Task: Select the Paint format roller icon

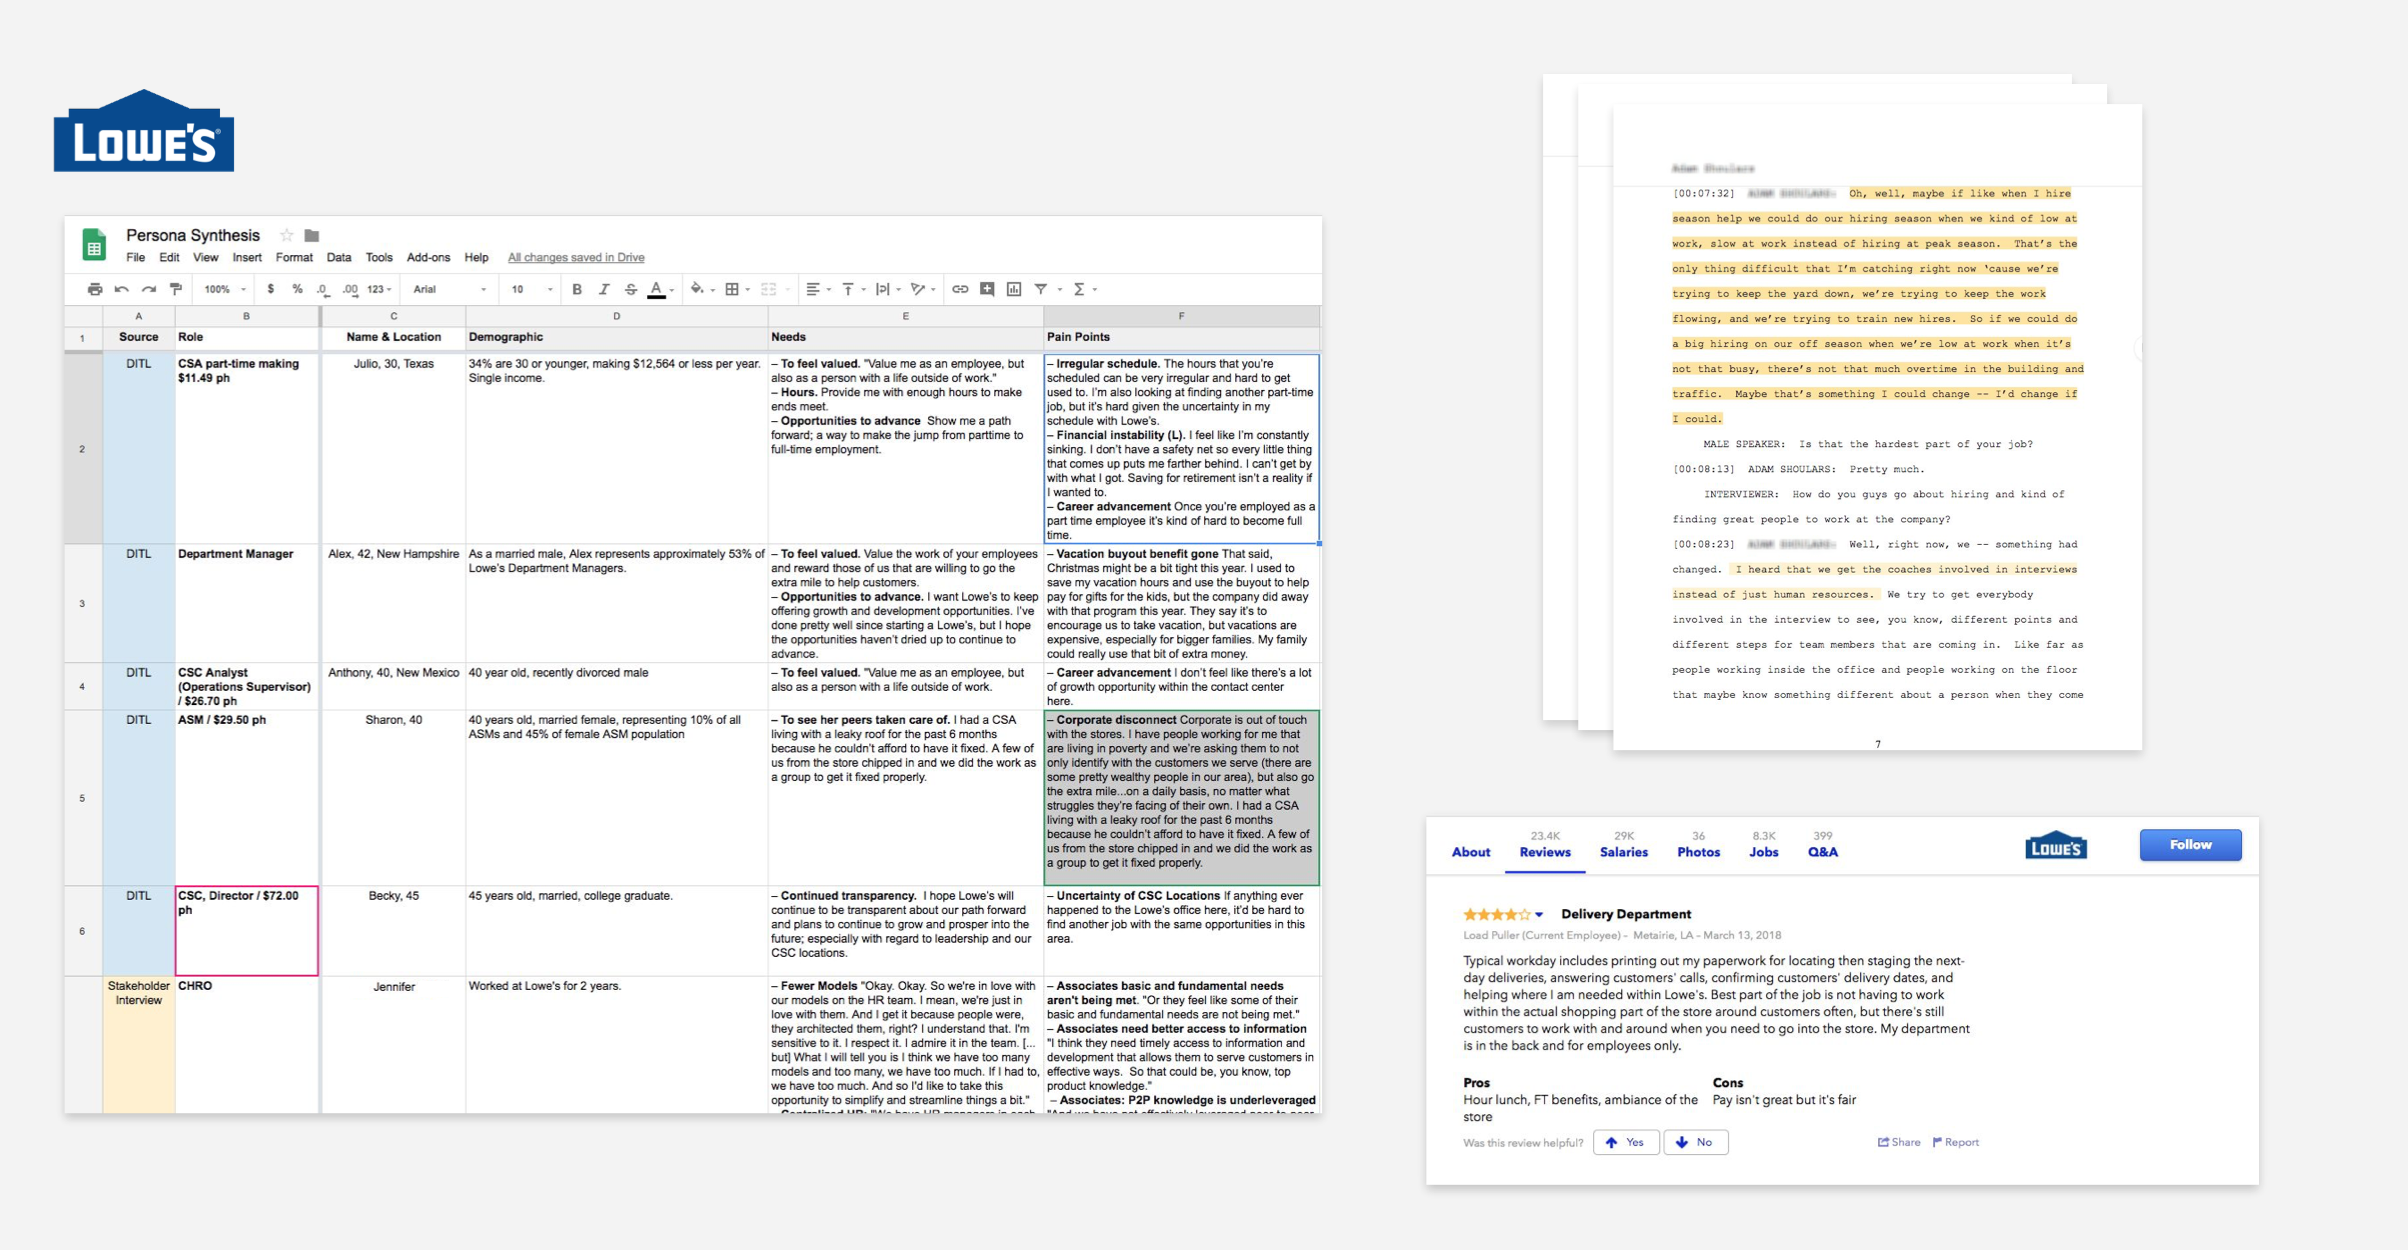Action: point(176,289)
